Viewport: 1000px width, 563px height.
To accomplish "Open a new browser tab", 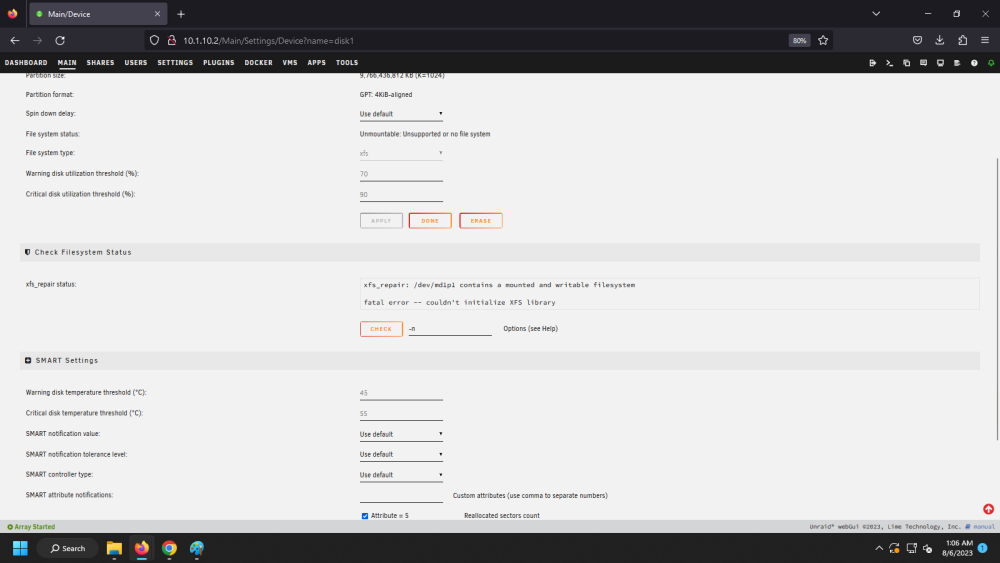I will pos(181,13).
